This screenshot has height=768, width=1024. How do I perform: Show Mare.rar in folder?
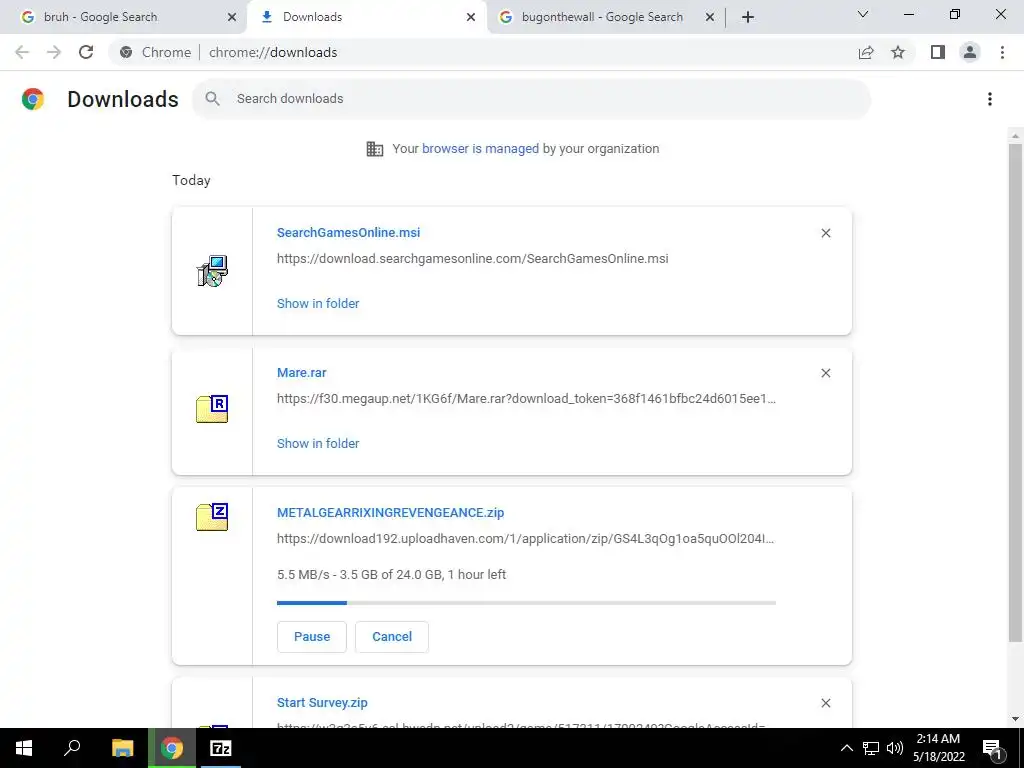click(318, 443)
